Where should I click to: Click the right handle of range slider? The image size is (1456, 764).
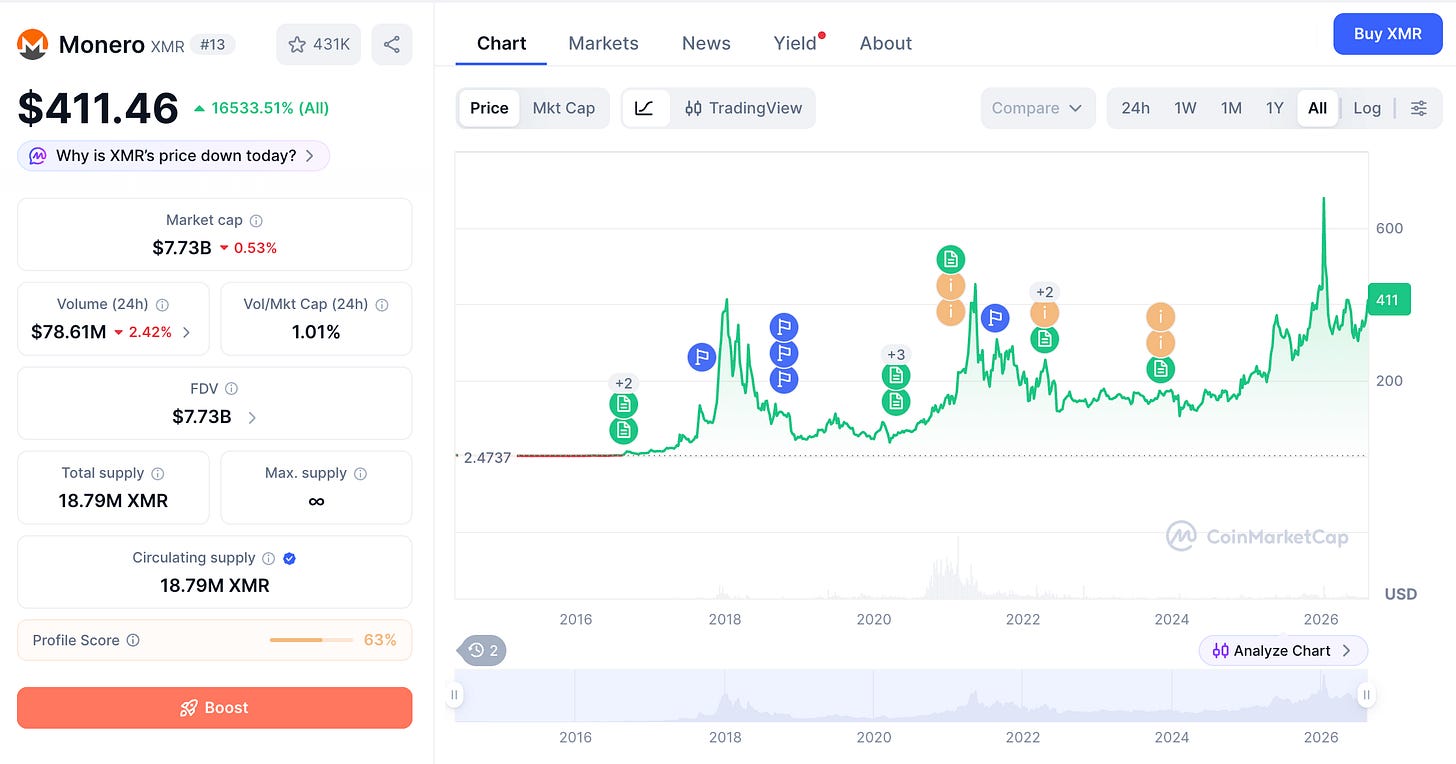coord(1366,694)
